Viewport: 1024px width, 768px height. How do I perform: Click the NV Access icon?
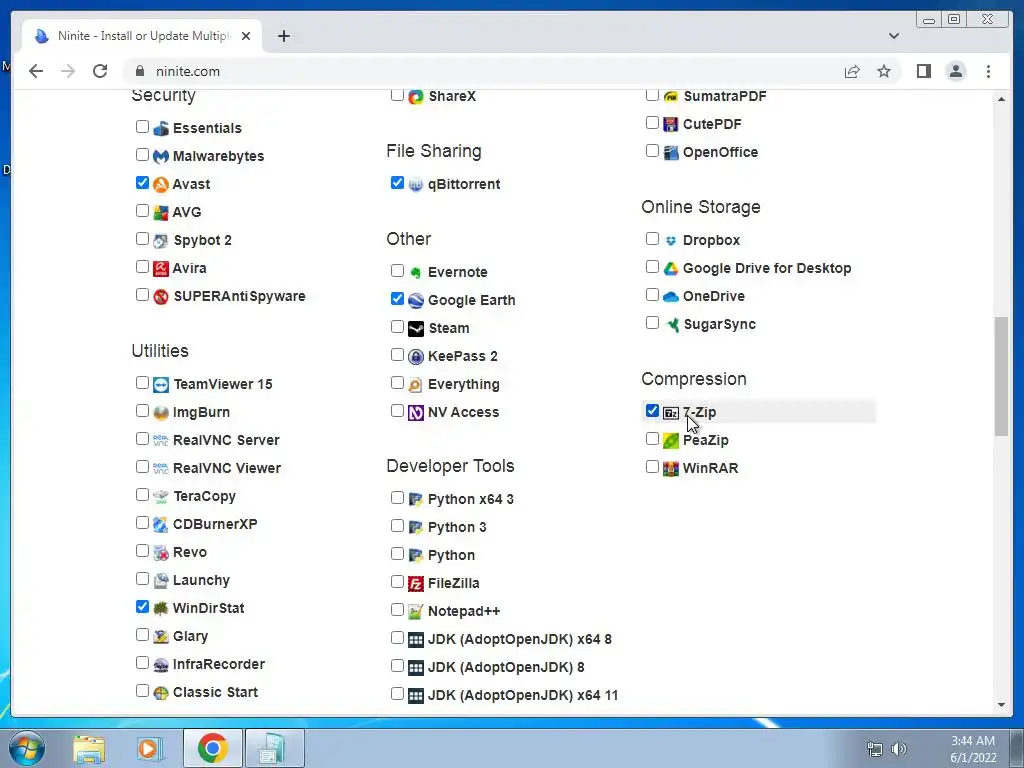coord(416,413)
